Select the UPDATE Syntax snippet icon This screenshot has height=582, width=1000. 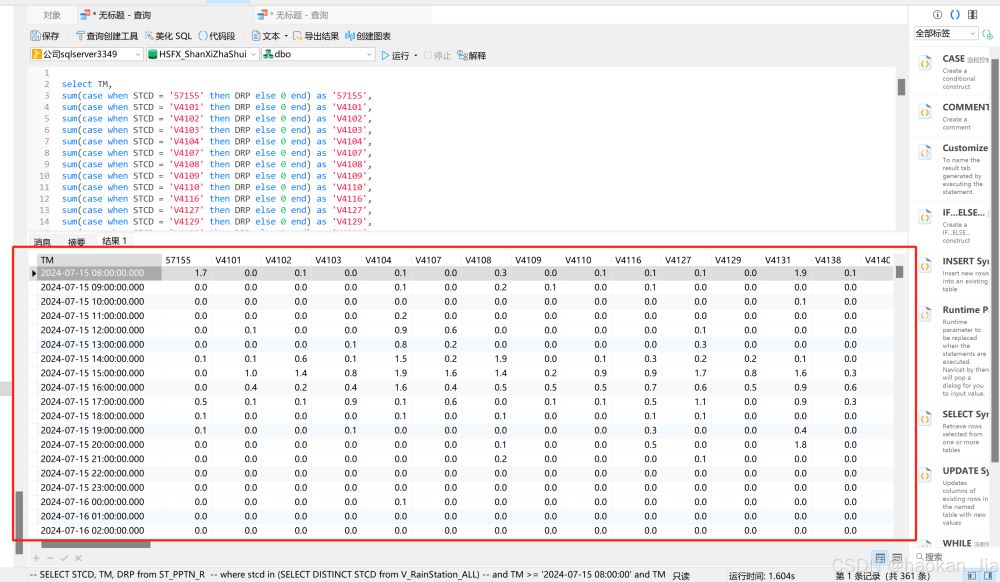coord(925,476)
